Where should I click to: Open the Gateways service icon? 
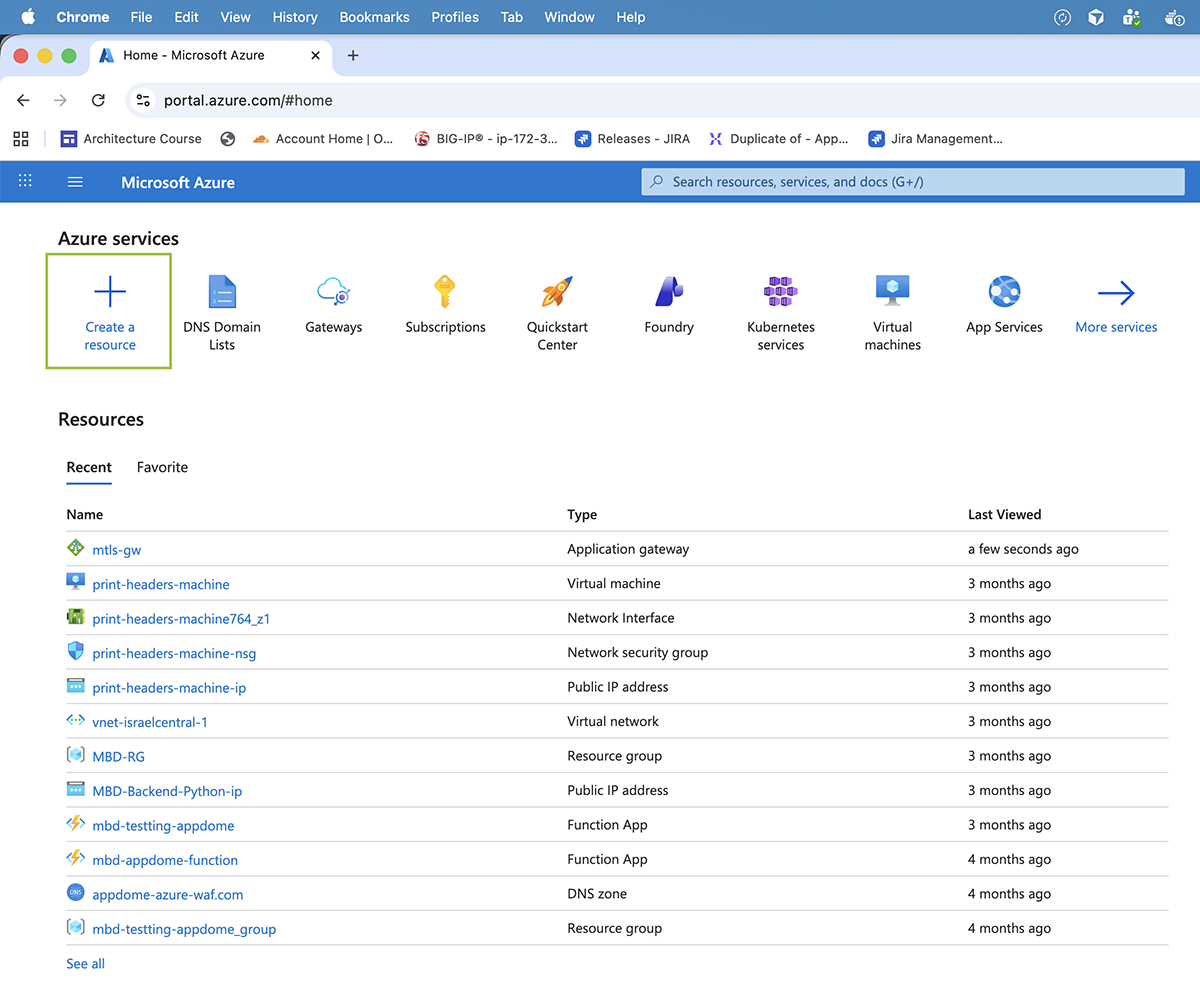[x=333, y=292]
